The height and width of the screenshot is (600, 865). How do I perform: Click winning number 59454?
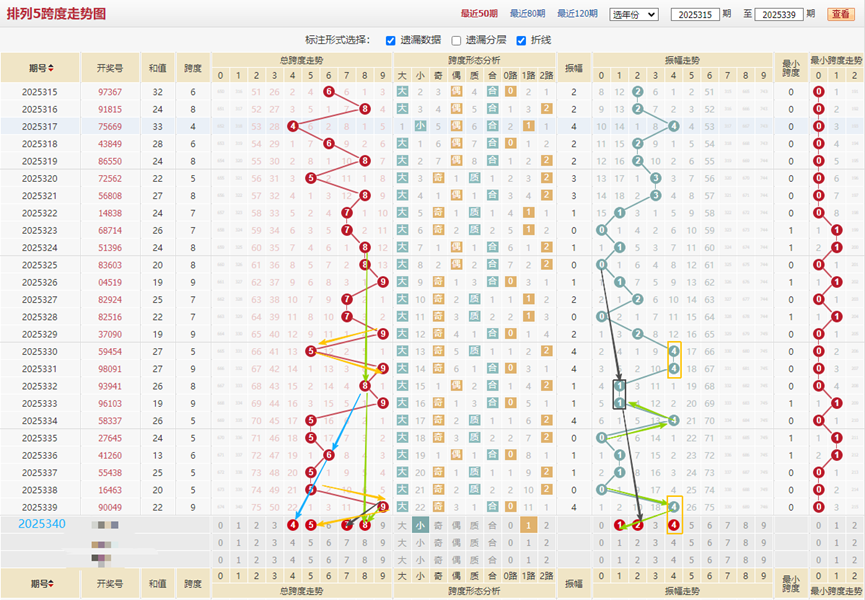110,351
